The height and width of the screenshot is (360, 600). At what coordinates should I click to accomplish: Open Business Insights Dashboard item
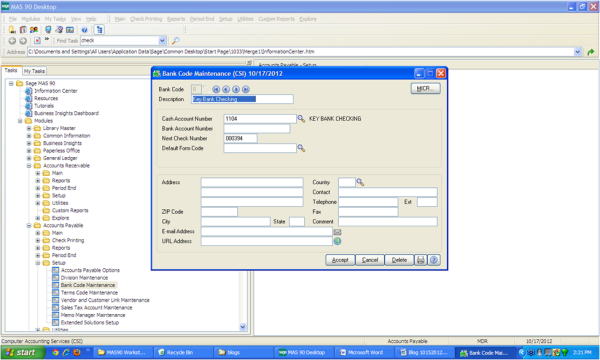coord(66,113)
